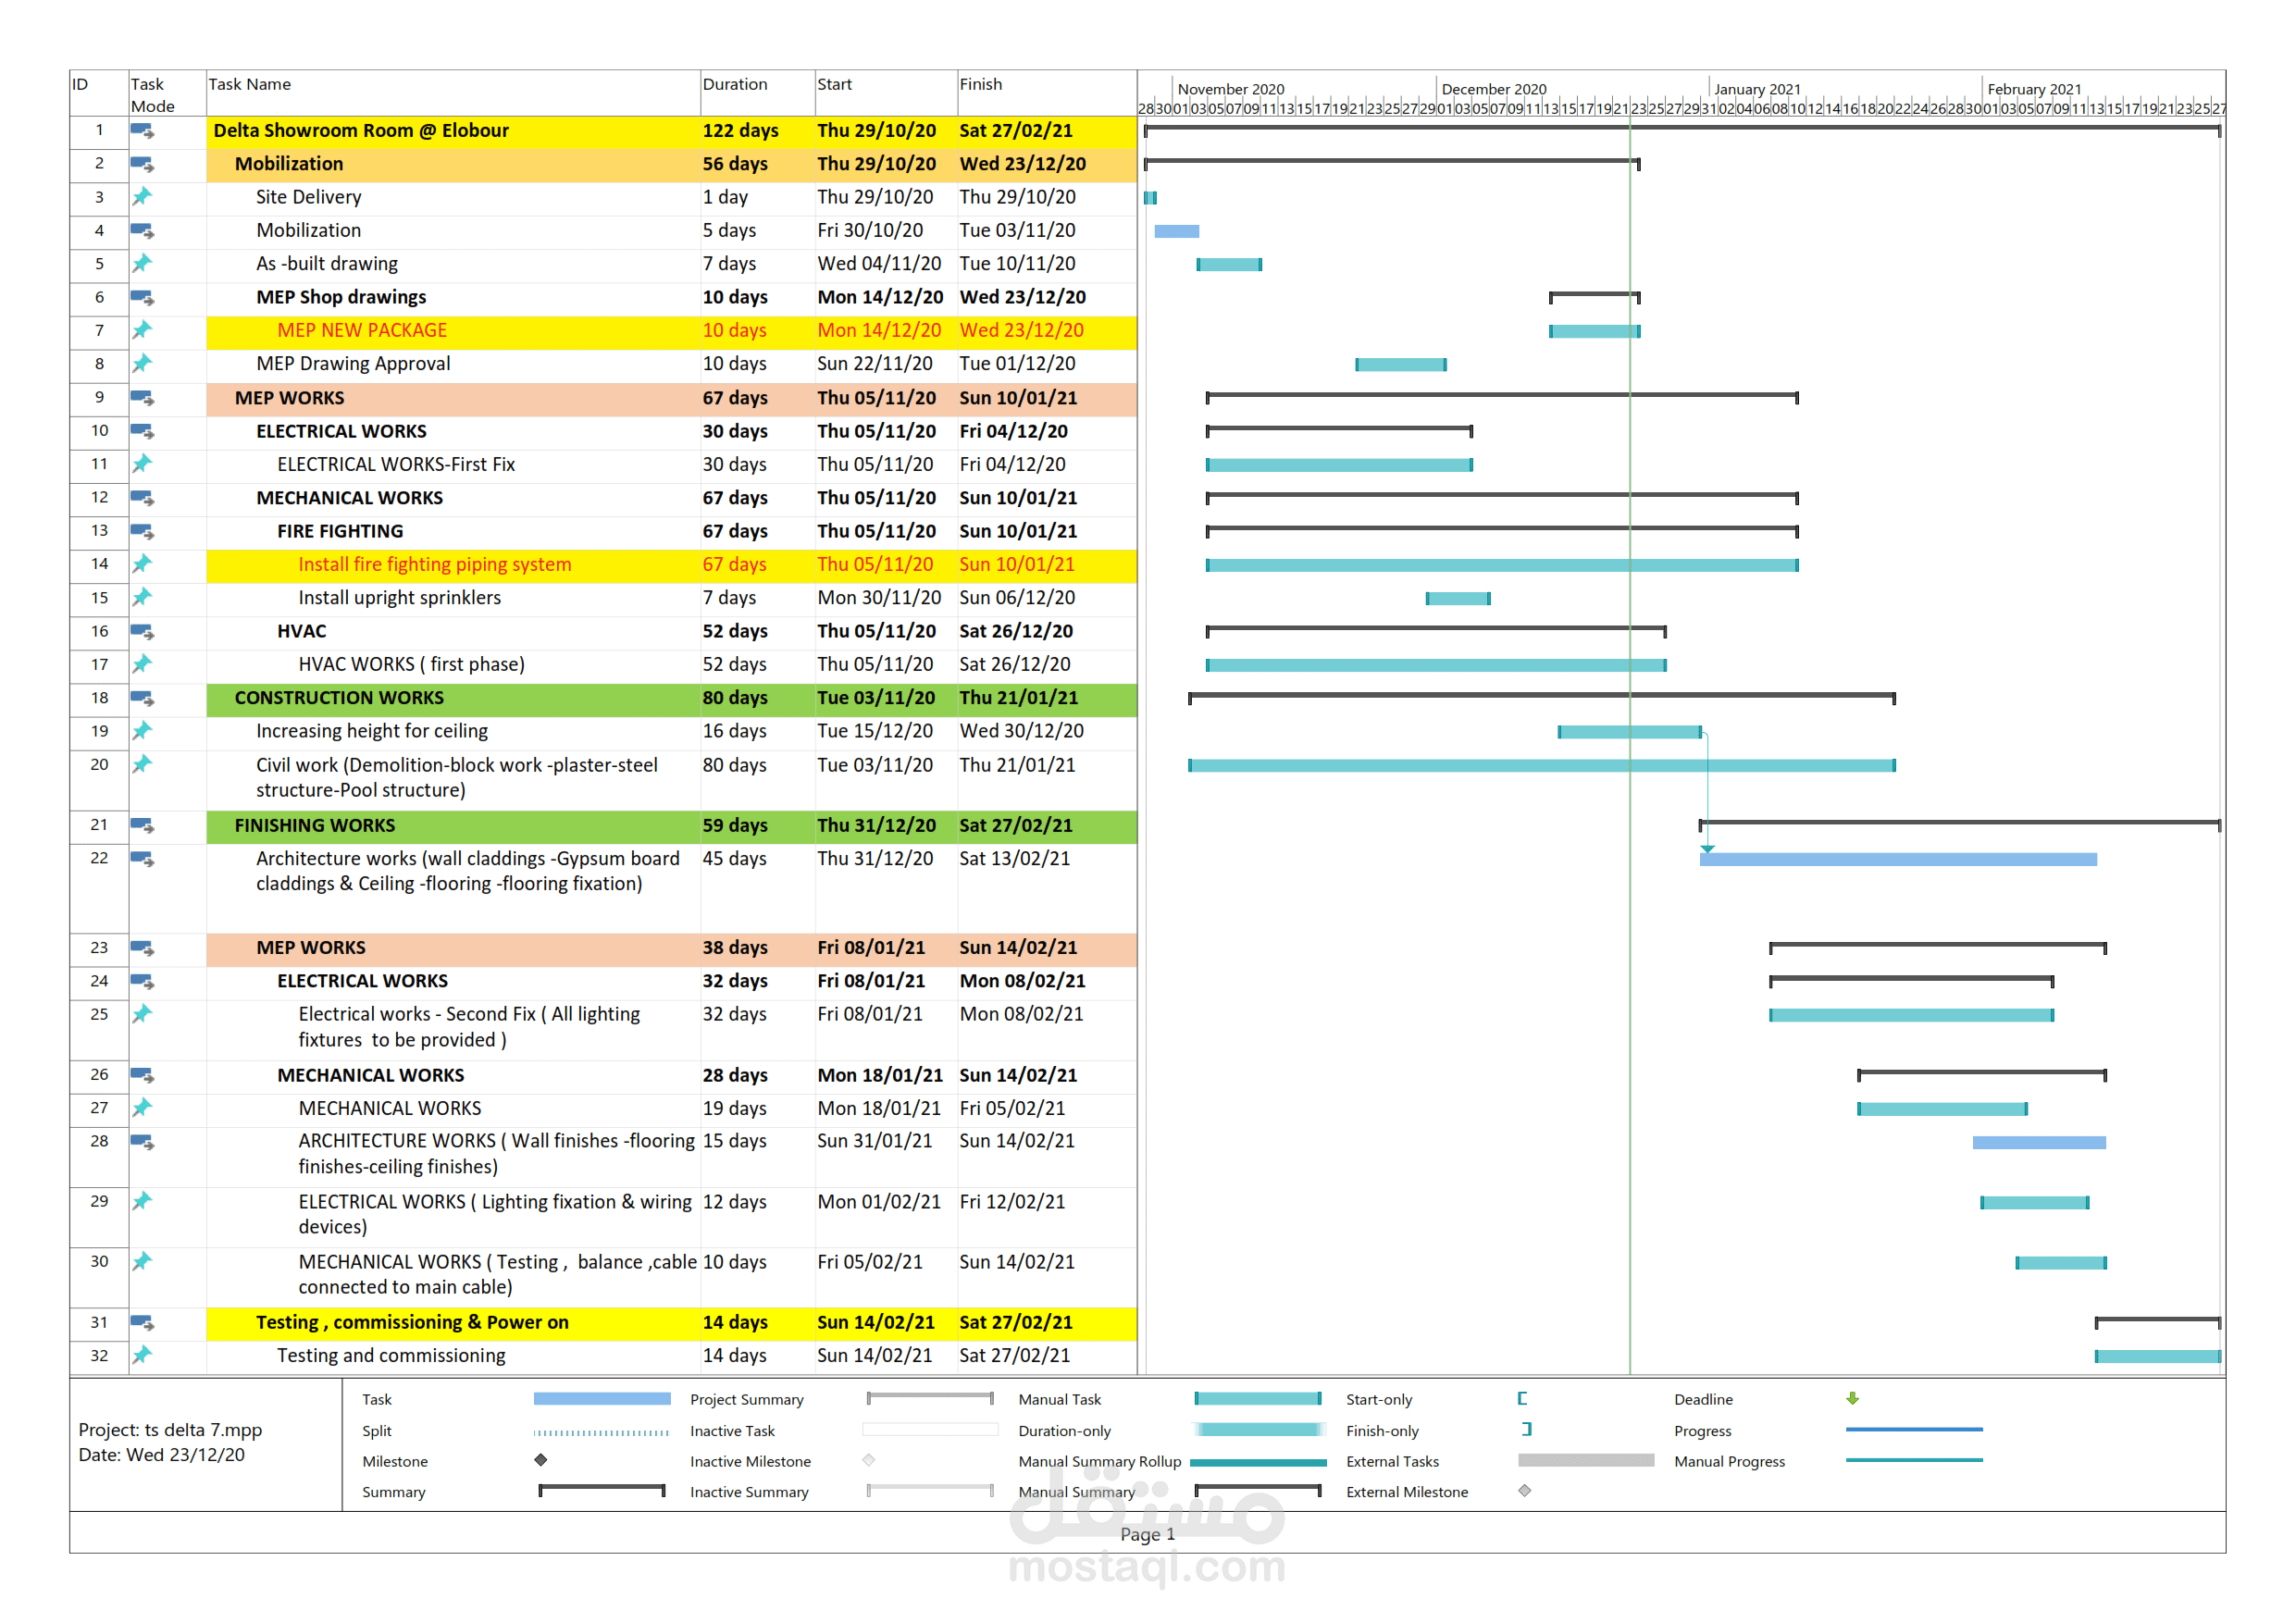Click the pin icon on MEP NEW PACKAGE row
This screenshot has width=2296, height=1623.
coord(142,330)
